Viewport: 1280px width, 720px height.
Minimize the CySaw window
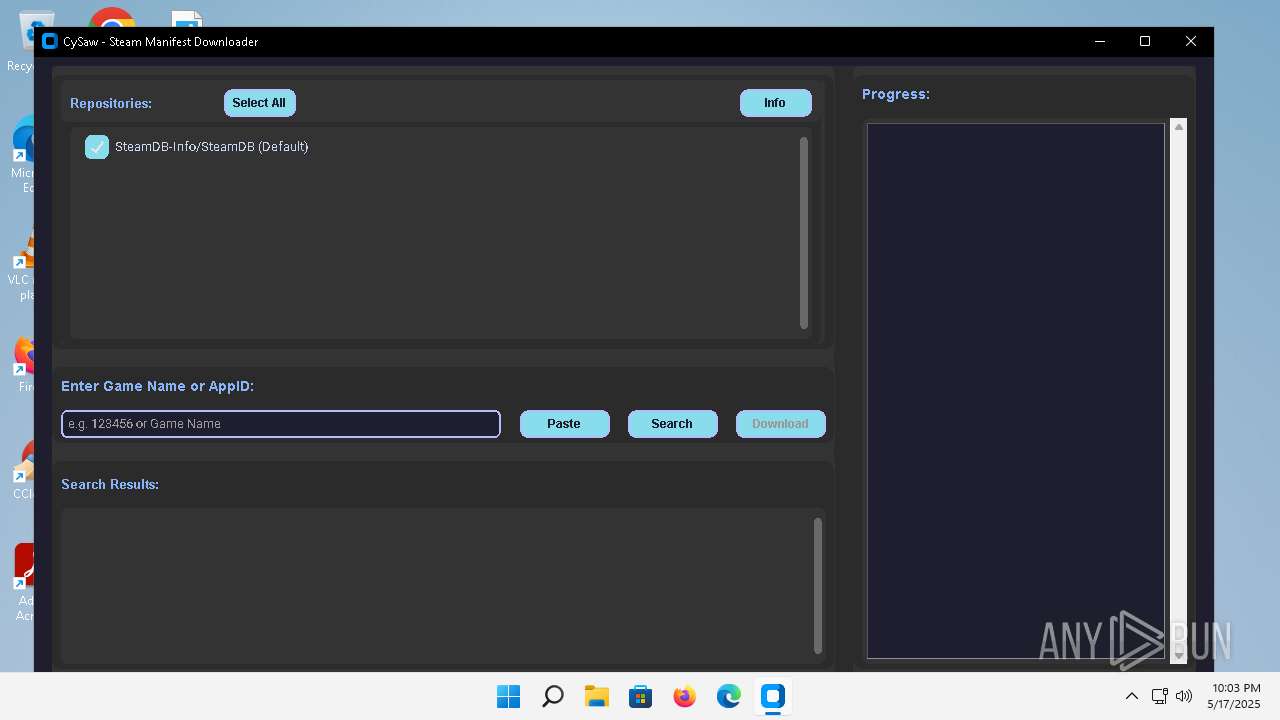1100,42
